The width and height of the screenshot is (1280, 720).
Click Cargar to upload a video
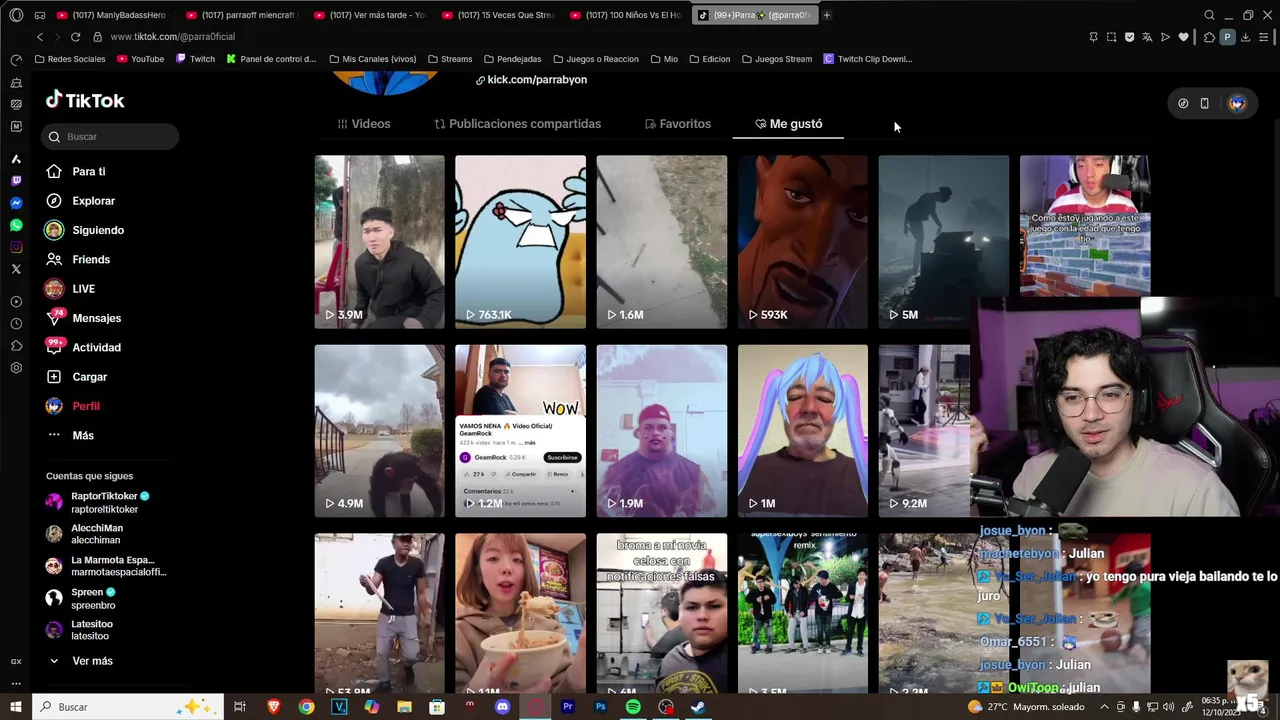coord(76,377)
